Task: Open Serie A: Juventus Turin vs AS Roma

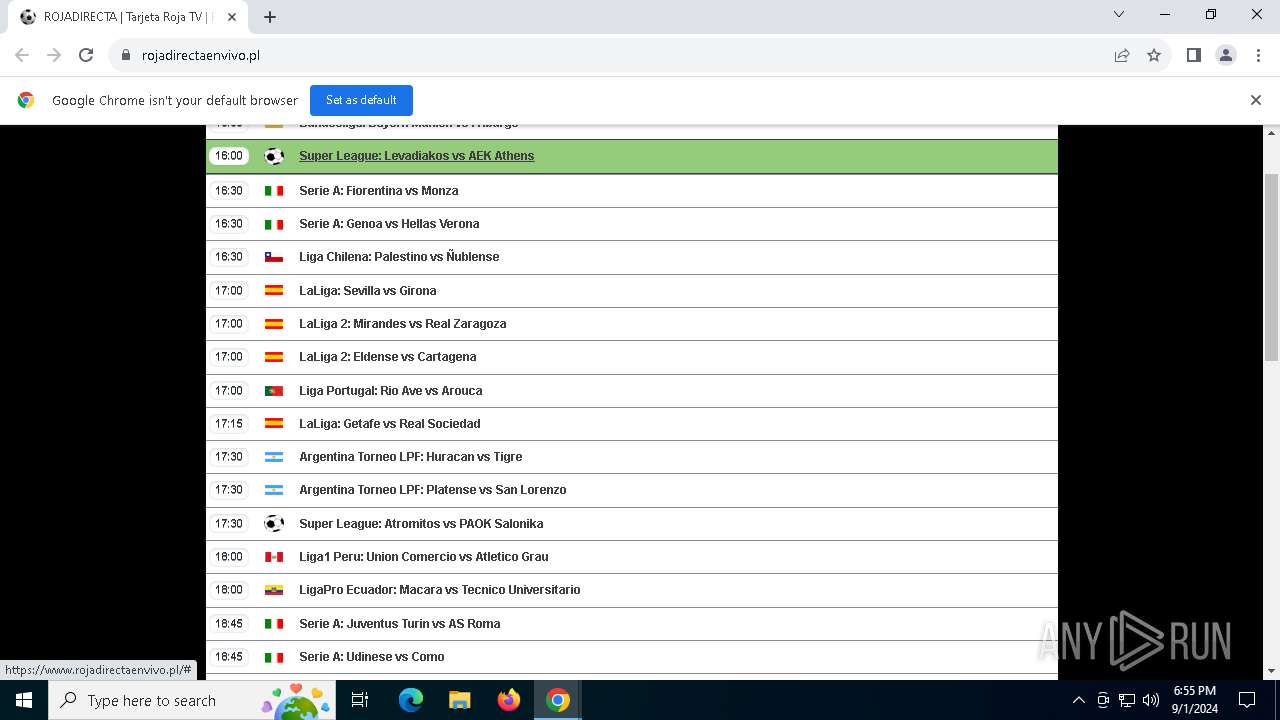Action: click(x=400, y=624)
